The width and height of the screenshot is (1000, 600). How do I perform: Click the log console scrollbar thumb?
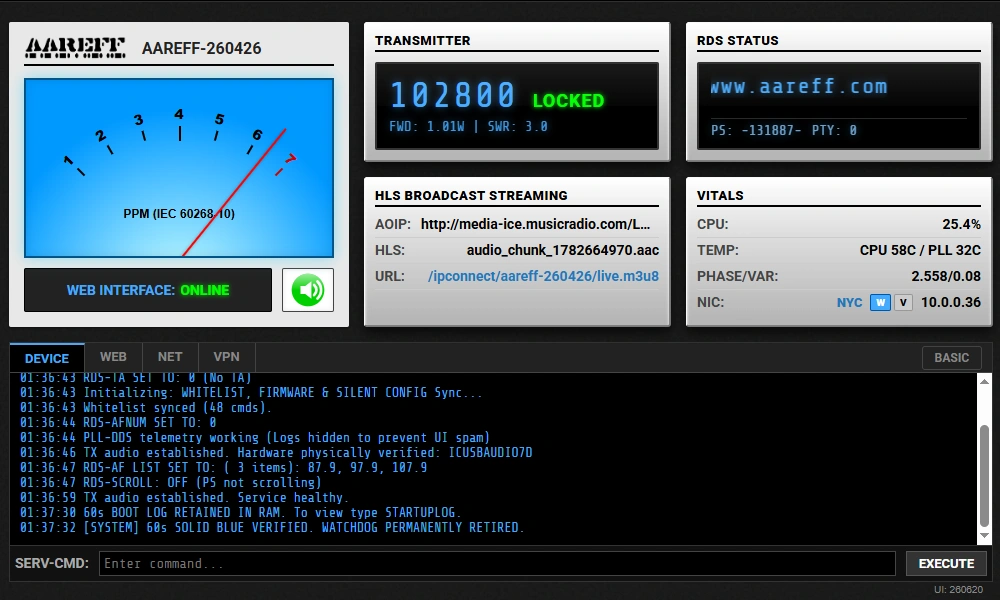click(x=985, y=474)
